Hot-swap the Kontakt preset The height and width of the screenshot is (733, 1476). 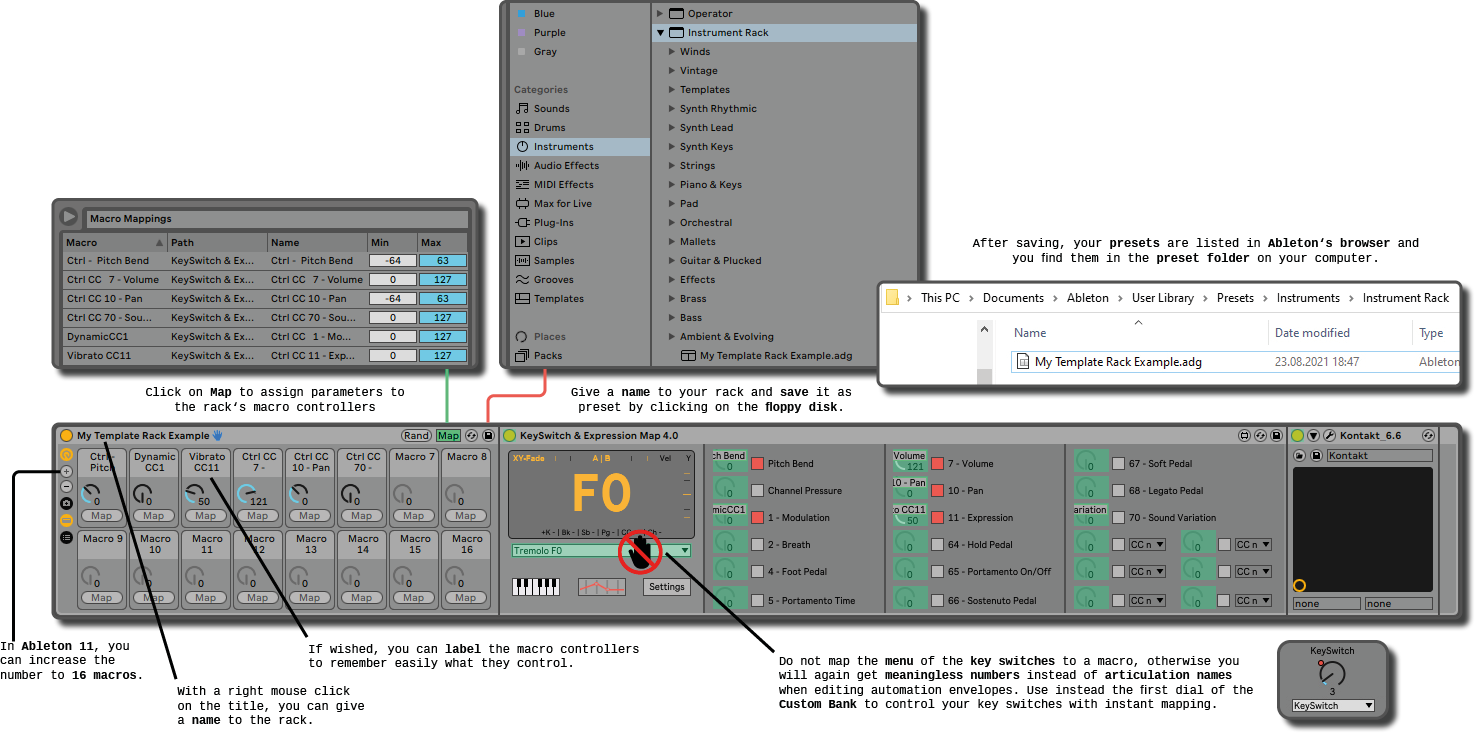pyautogui.click(x=1428, y=435)
